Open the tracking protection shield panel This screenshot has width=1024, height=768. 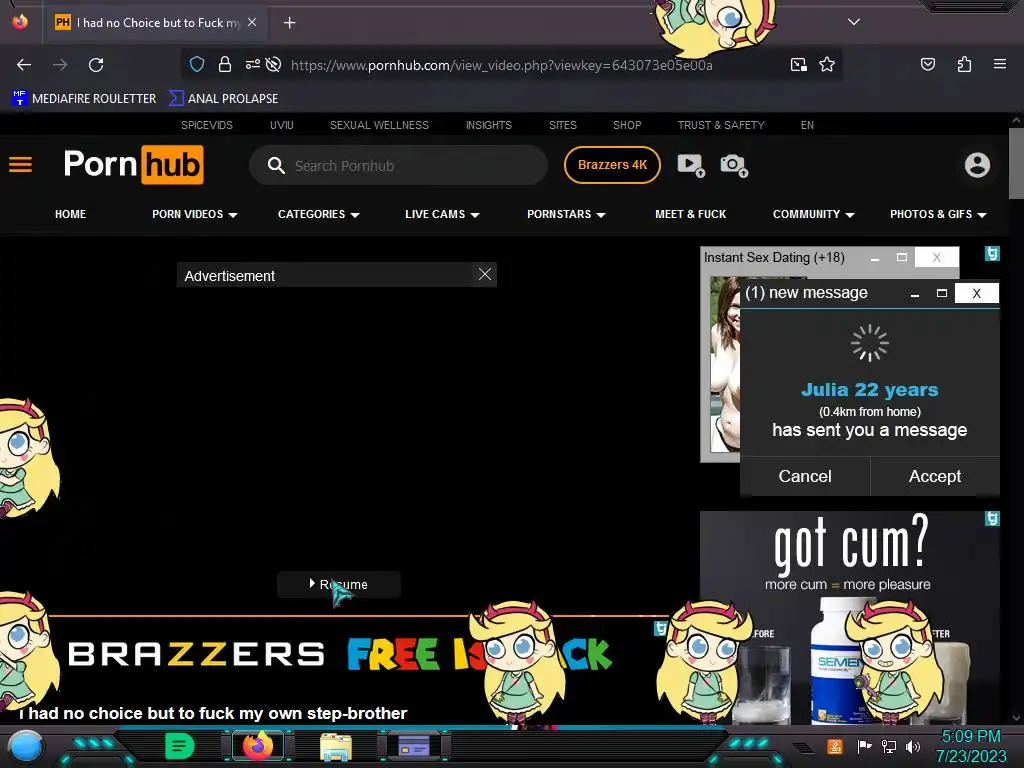[x=197, y=64]
